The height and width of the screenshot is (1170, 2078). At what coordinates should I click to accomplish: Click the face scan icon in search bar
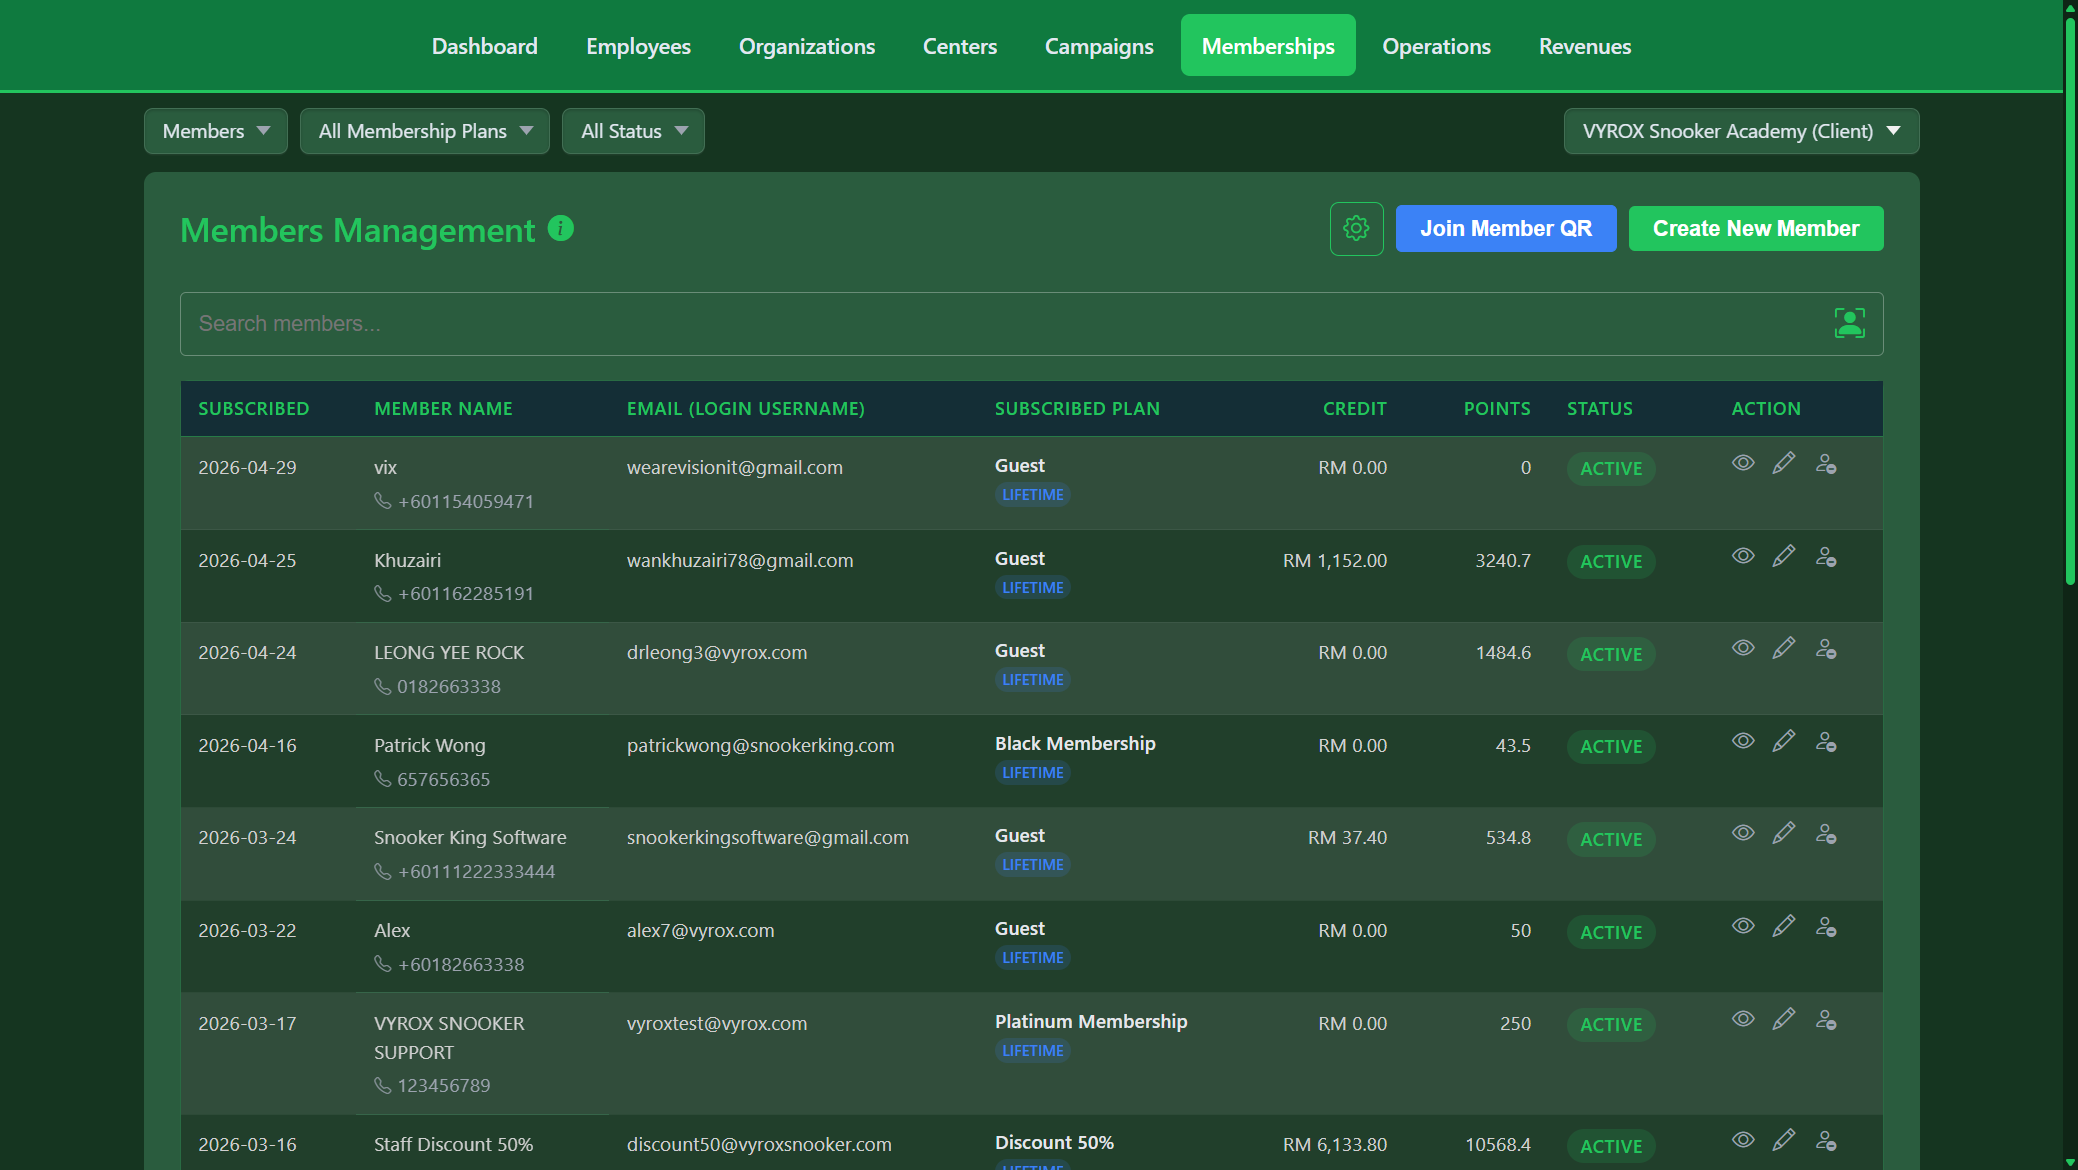point(1849,323)
